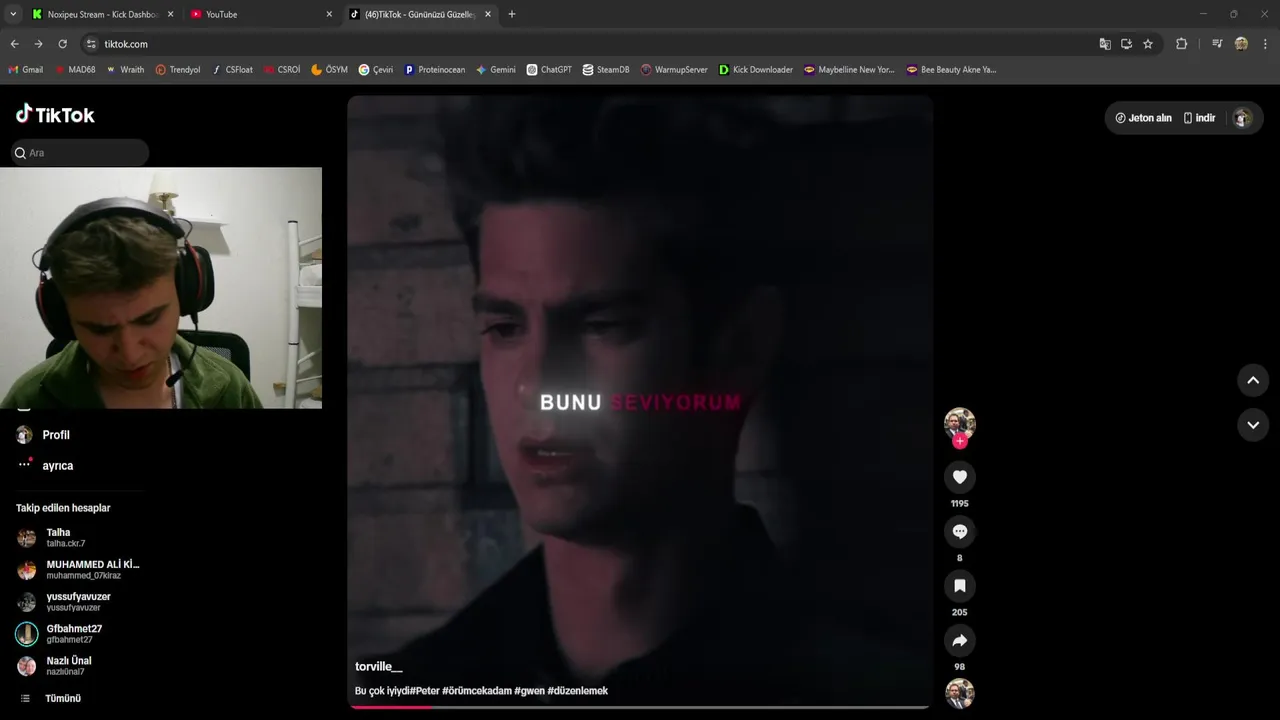Open the CSROİ bookmark
The width and height of the screenshot is (1280, 720).
pos(282,70)
